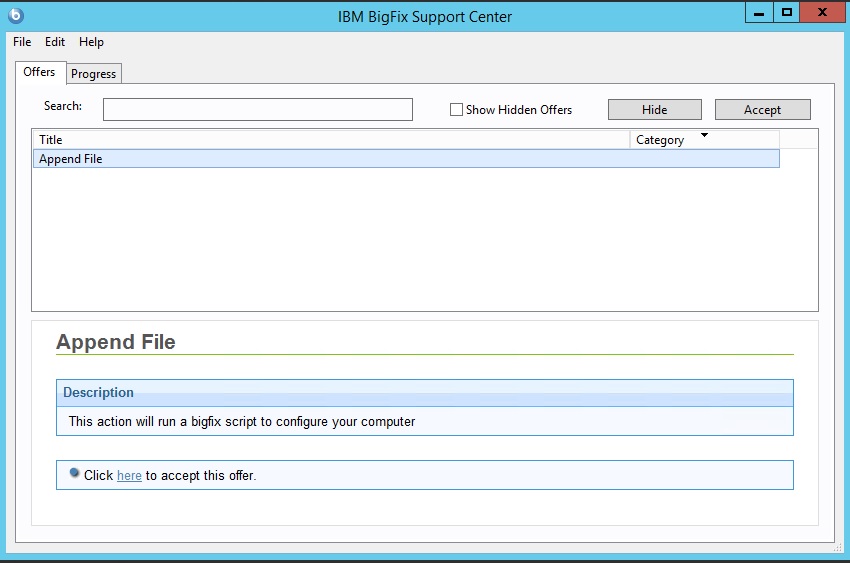Enable the Show Hidden Offers checkbox
The image size is (850, 563).
click(456, 109)
